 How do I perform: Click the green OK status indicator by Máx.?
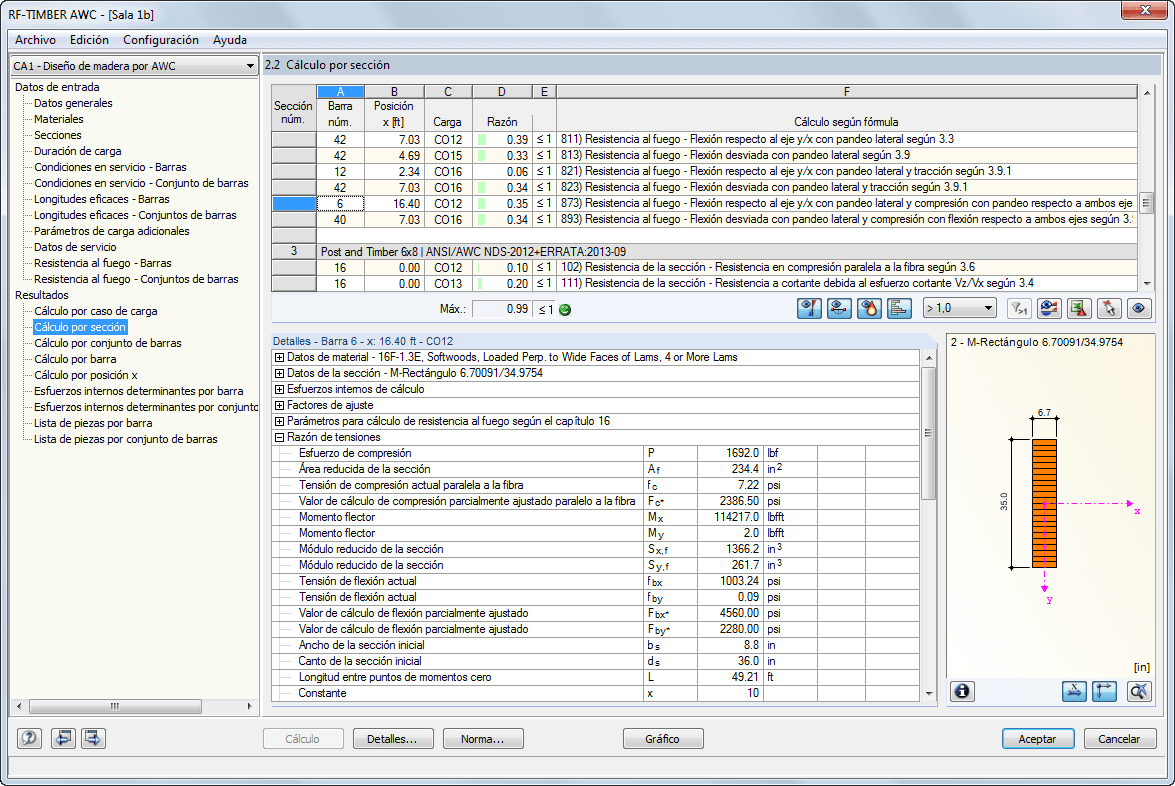[x=565, y=309]
